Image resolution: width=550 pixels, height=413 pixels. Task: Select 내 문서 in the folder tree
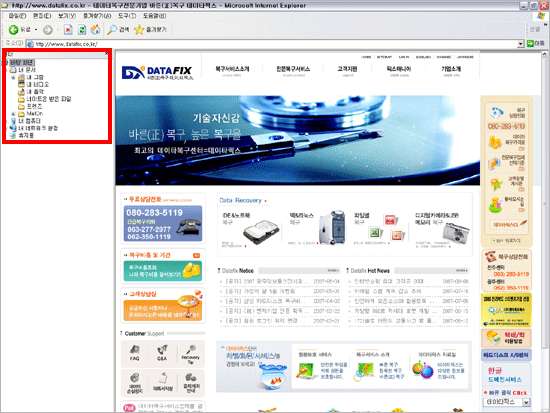click(27, 70)
